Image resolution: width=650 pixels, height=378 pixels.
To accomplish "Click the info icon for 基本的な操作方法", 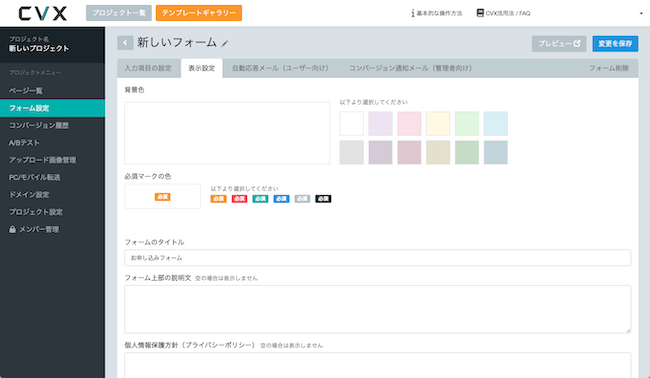I will click(x=413, y=13).
